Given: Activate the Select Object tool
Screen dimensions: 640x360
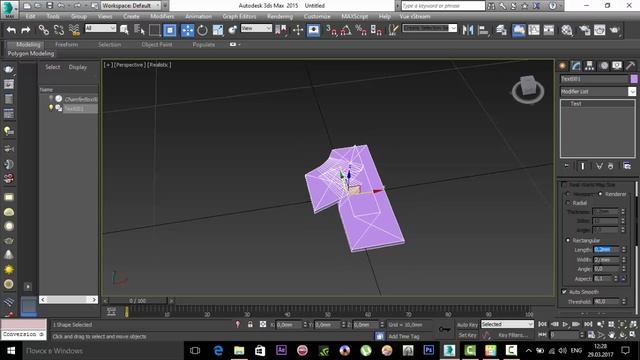Looking at the screenshot, I should point(124,30).
